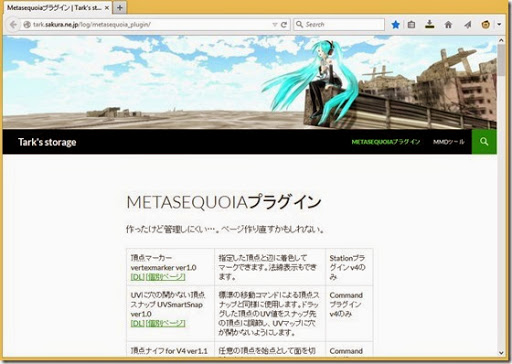Click the Miku header banner image
The height and width of the screenshot is (364, 512).
(249, 82)
